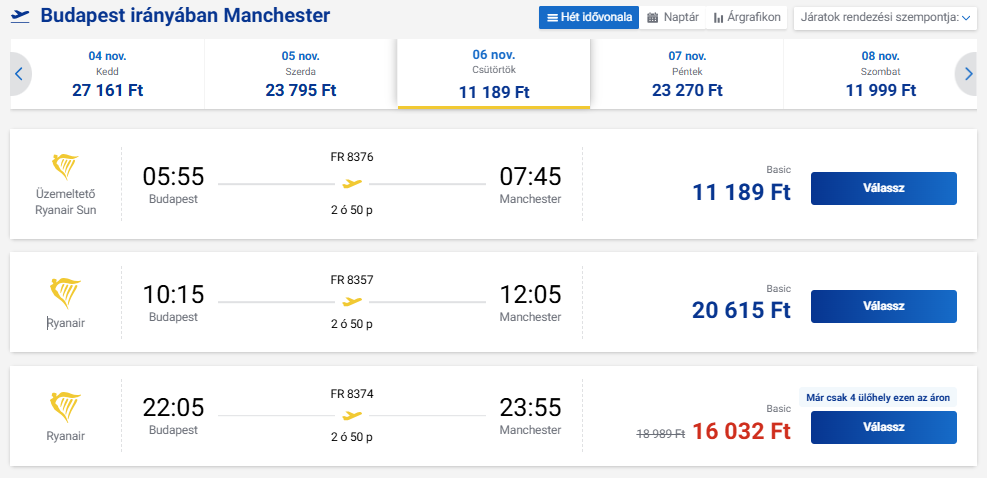
Task: Switch to the Naptár calendar view
Action: (x=672, y=17)
